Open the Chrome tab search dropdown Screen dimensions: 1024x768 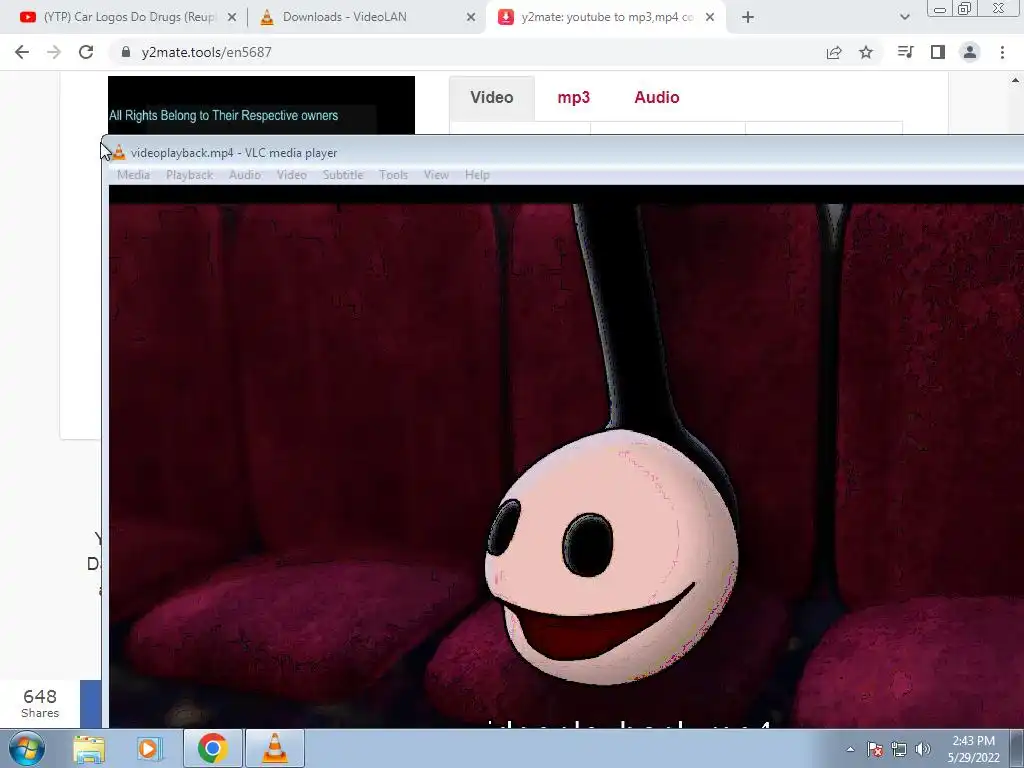[904, 18]
